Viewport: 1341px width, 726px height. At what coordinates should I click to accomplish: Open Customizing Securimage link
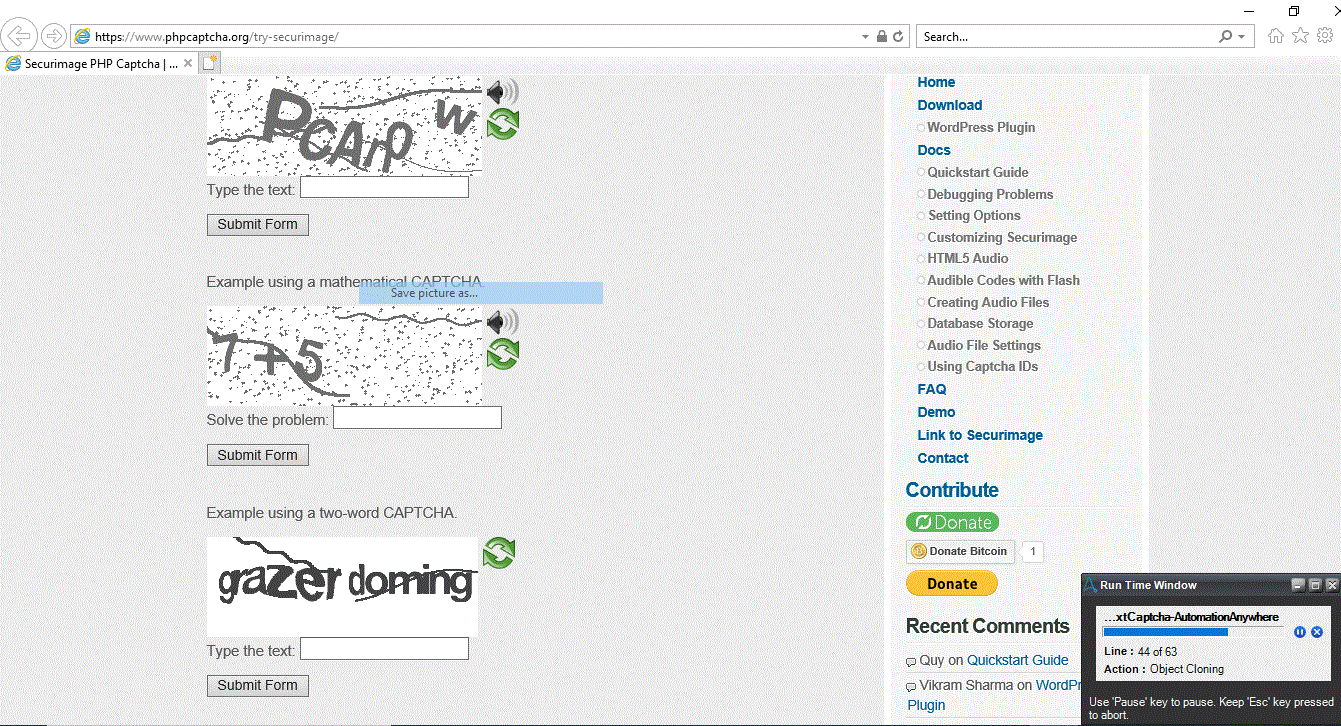1002,237
